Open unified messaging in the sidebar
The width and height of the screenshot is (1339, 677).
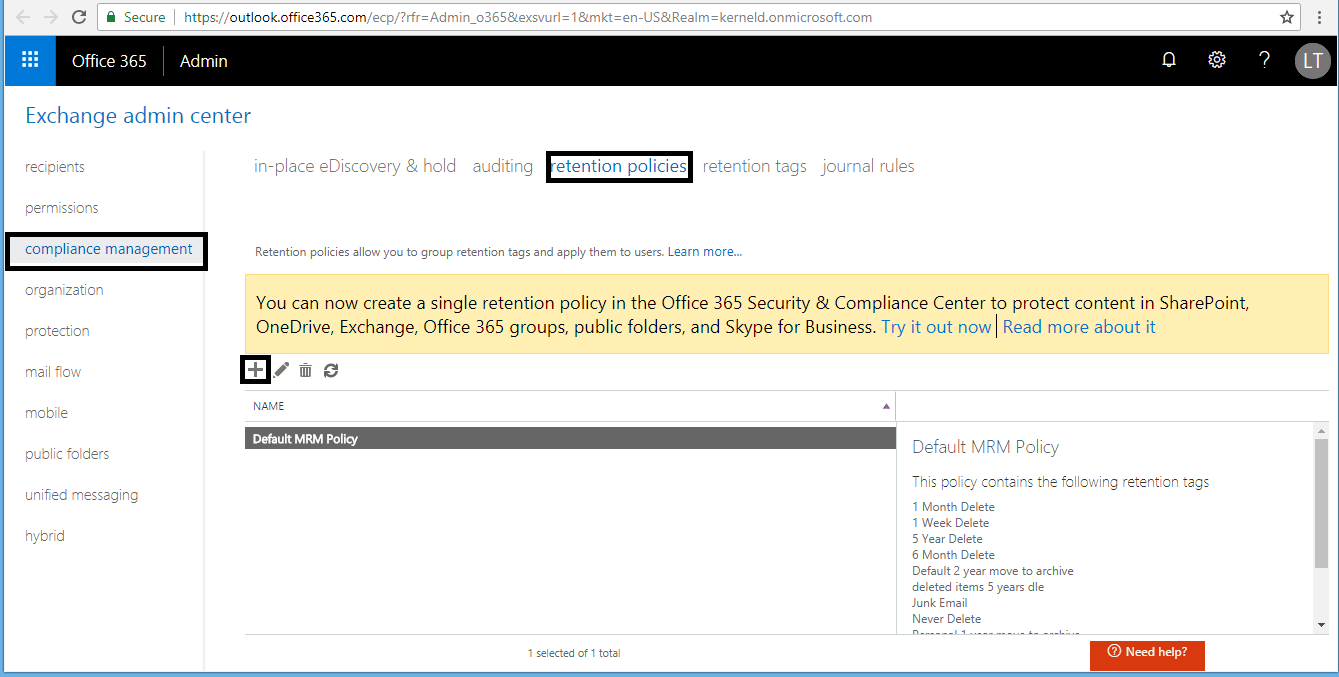coord(82,495)
